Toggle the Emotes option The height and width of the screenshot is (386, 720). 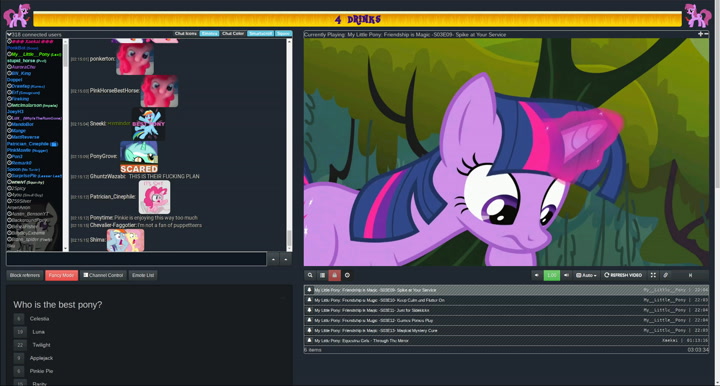(209, 34)
